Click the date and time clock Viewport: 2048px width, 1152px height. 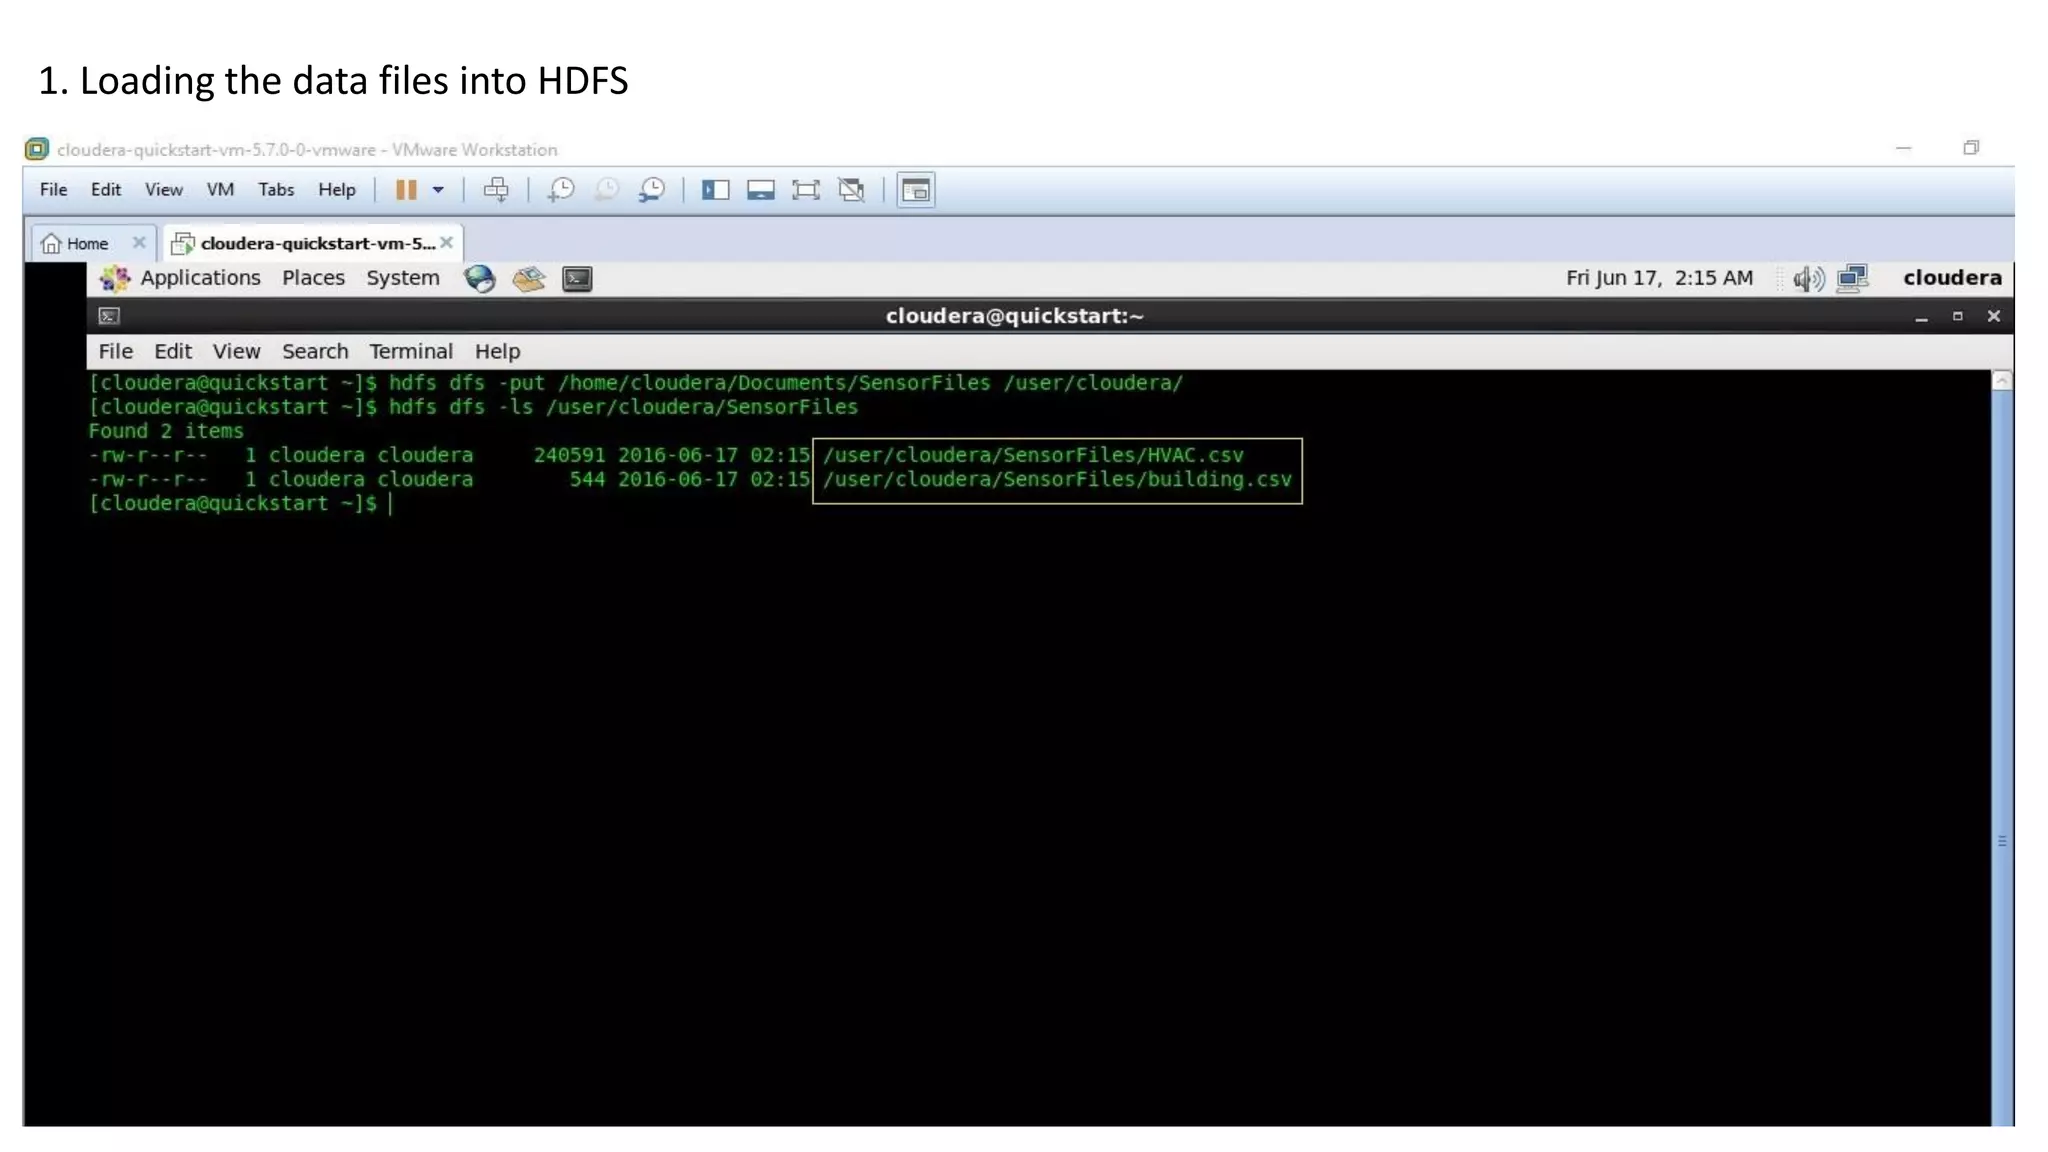1659,278
